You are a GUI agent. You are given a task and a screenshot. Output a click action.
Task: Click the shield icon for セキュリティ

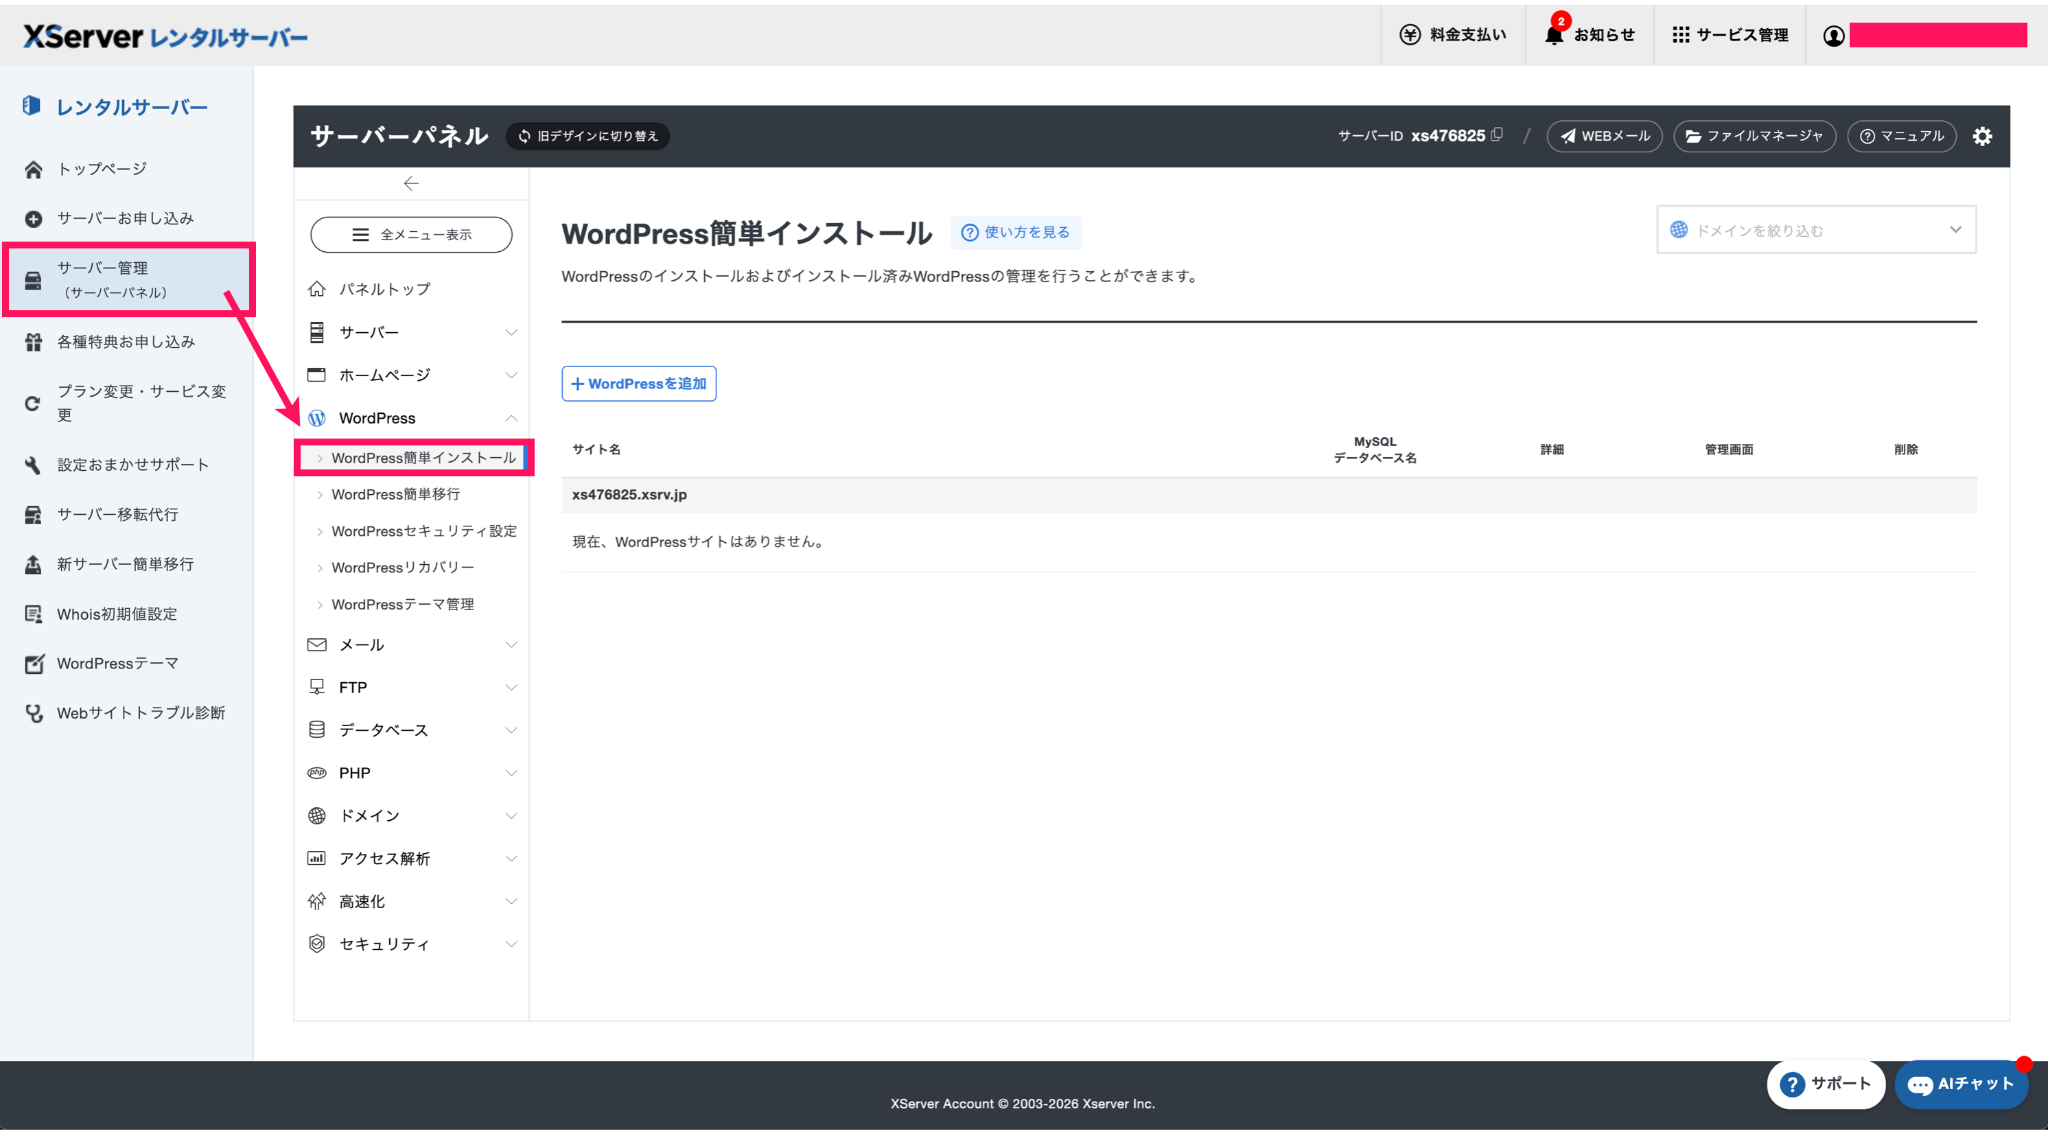317,944
